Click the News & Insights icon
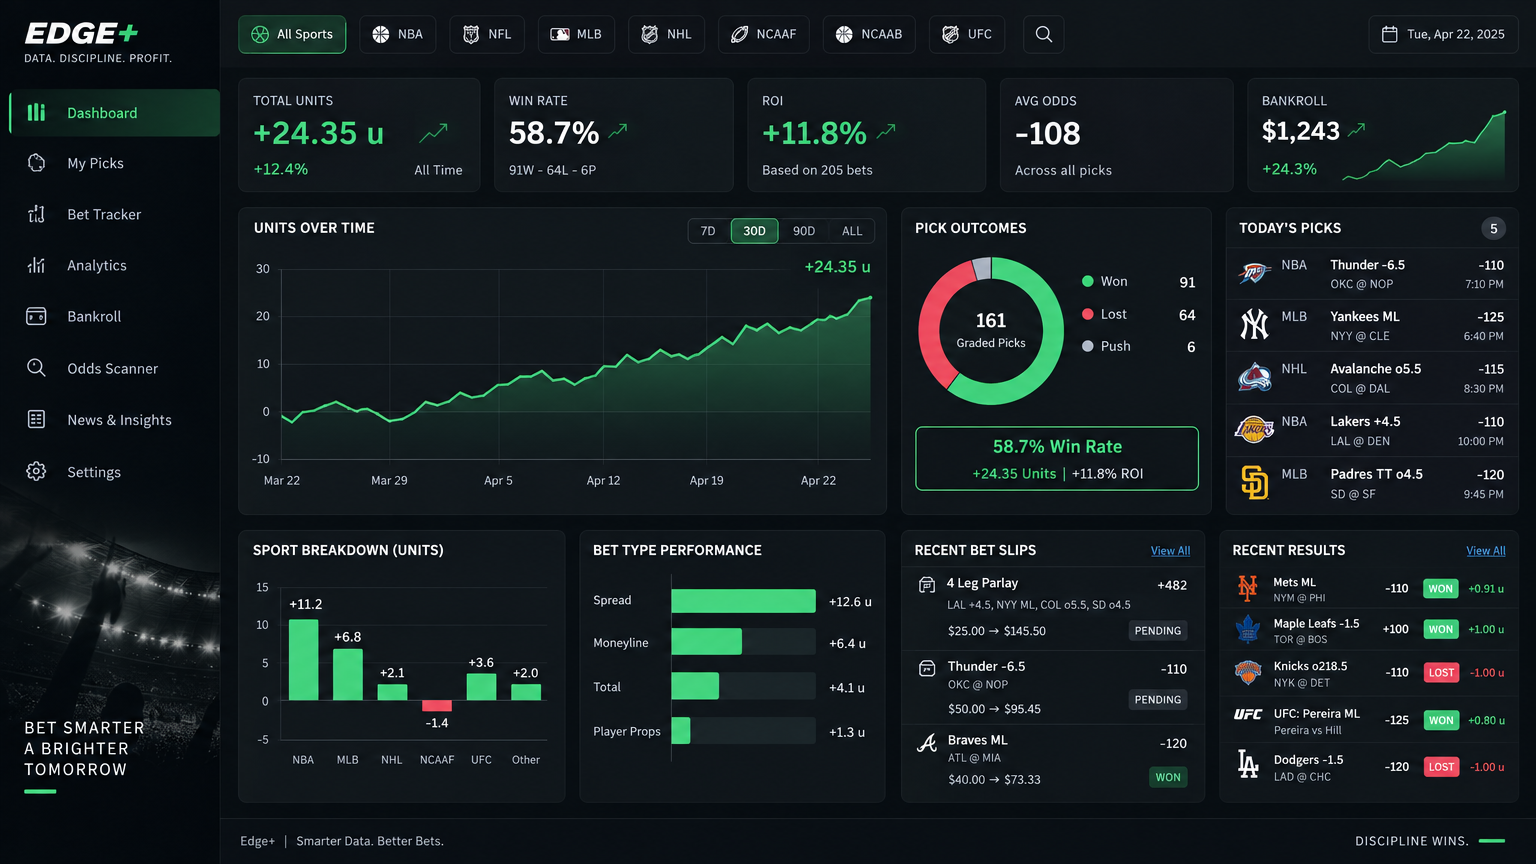This screenshot has width=1536, height=864. tap(36, 419)
